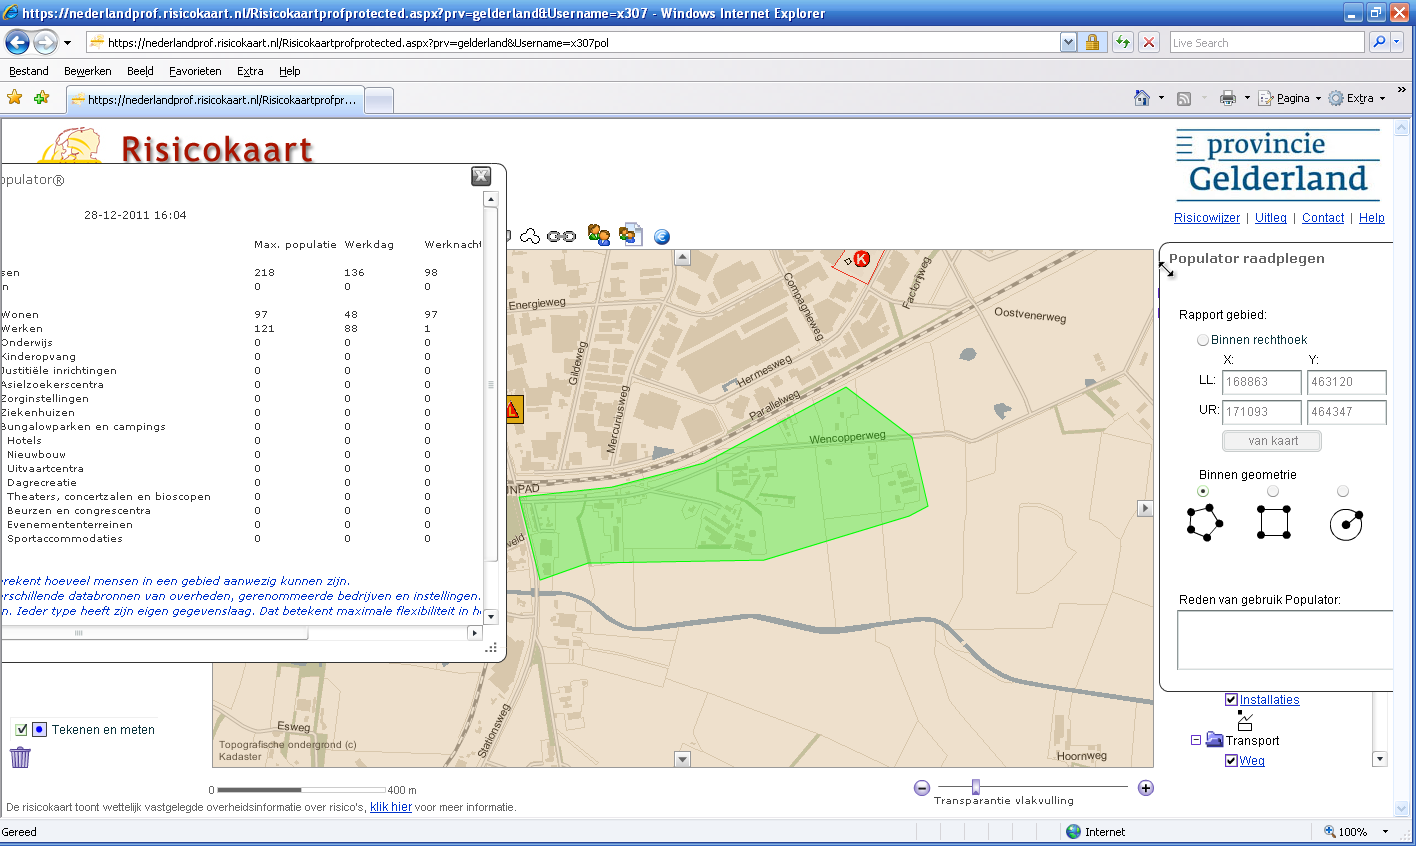Open the address bar URL dropdown

pyautogui.click(x=1069, y=42)
